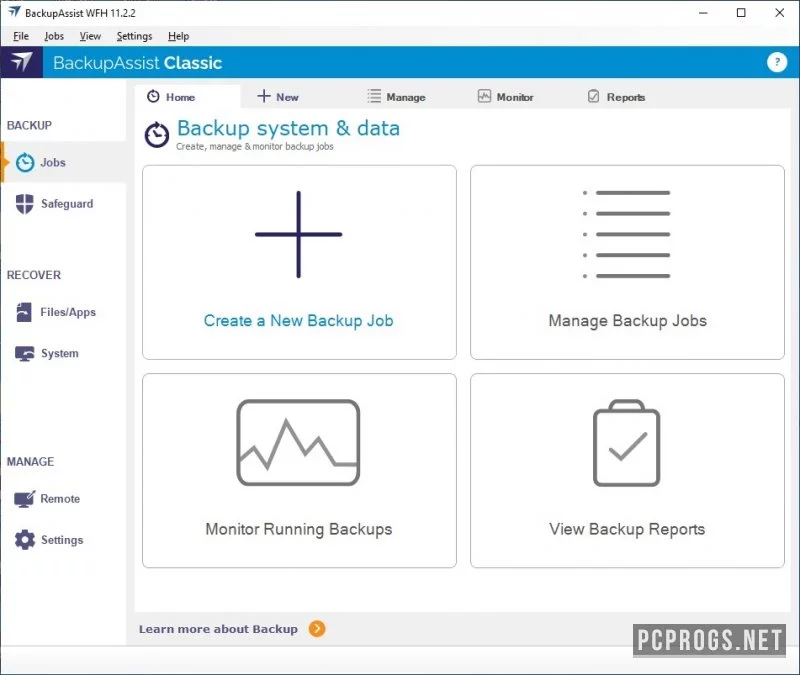Switch to the Home tab
Image resolution: width=800 pixels, height=675 pixels.
[x=187, y=96]
